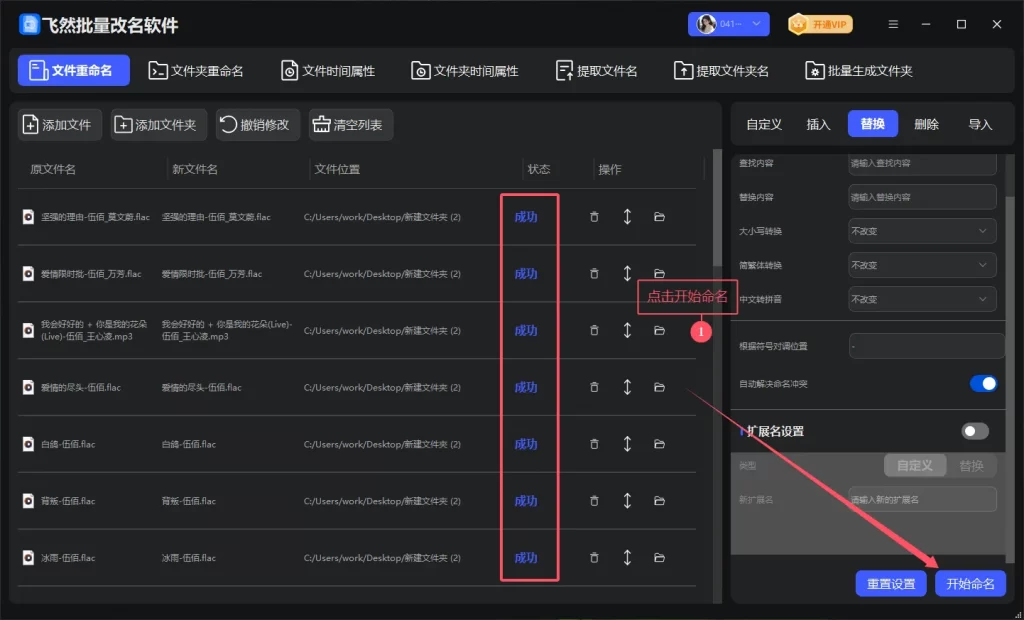
Task: Click the 重置设置 button
Action: pos(890,584)
